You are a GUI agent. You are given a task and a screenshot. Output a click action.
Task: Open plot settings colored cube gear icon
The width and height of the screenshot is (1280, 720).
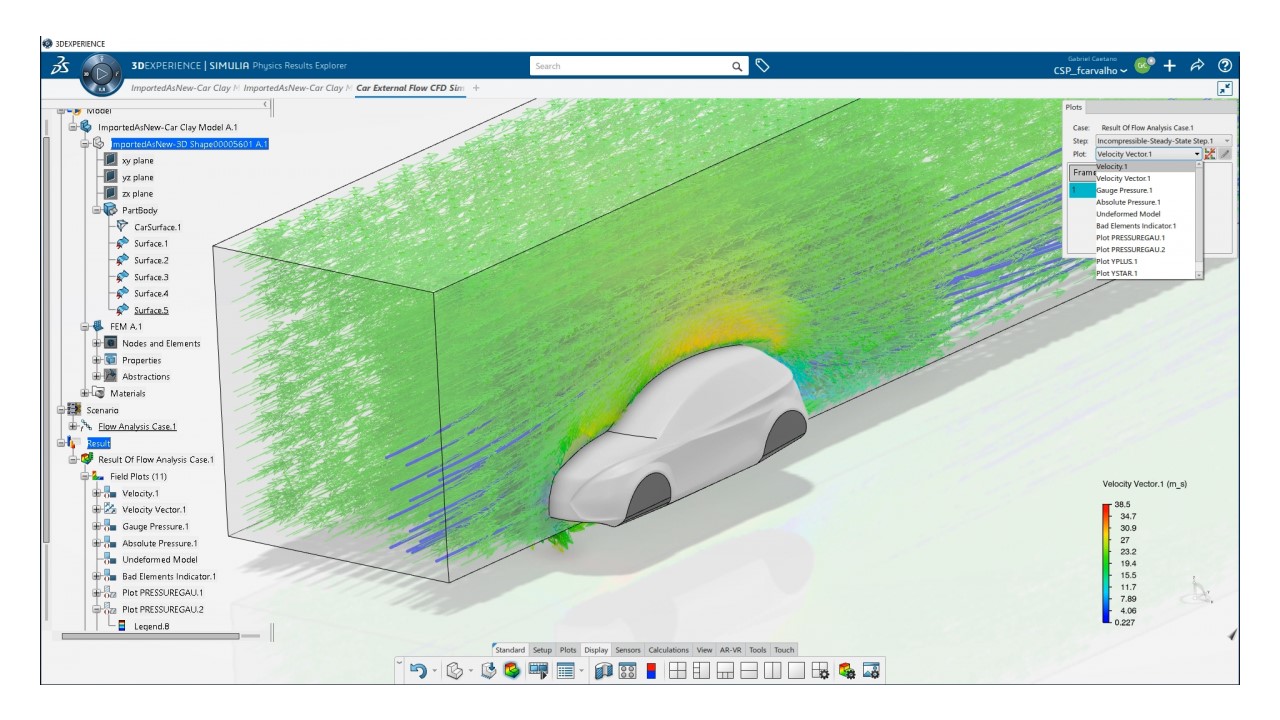click(847, 671)
